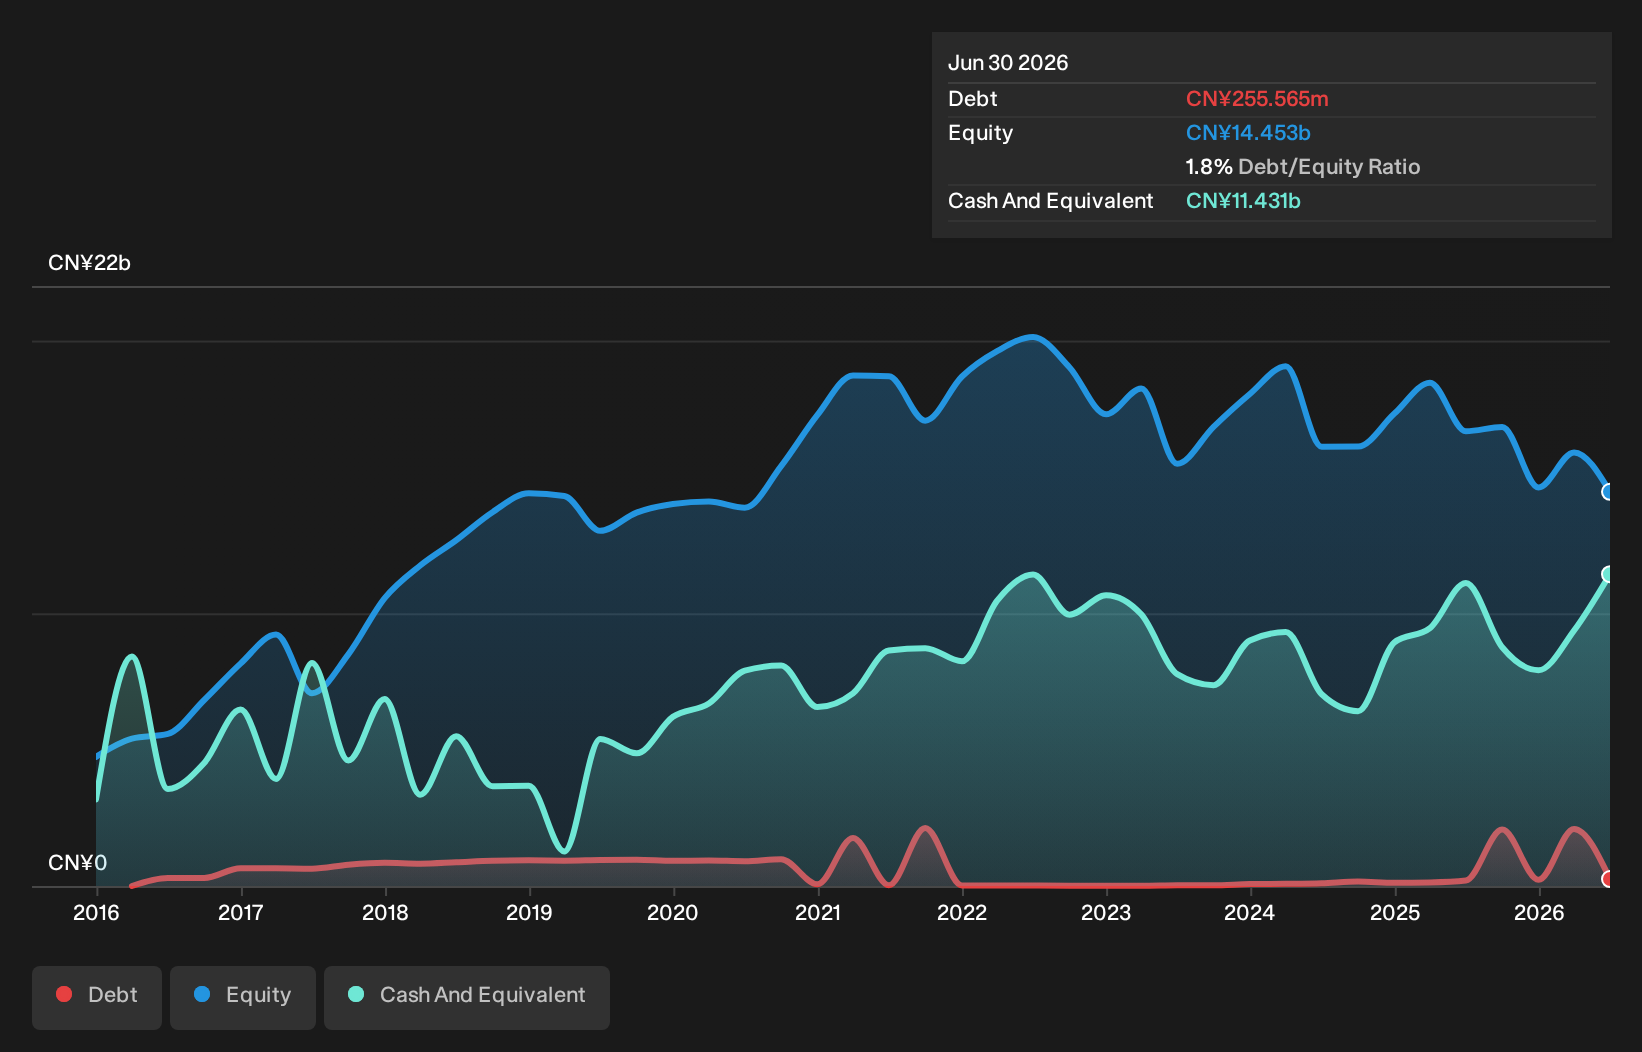Click the Cash And Equivalent tooltip label
Screen dimensions: 1642x1052
(1051, 201)
